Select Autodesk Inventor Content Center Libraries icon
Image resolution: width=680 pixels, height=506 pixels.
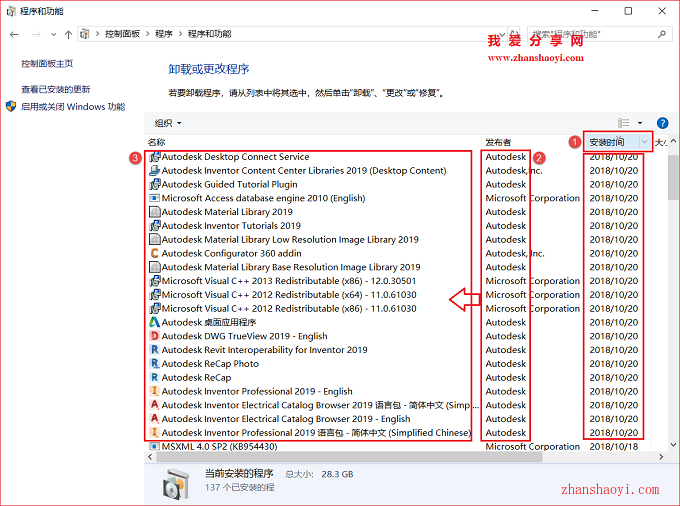click(154, 171)
